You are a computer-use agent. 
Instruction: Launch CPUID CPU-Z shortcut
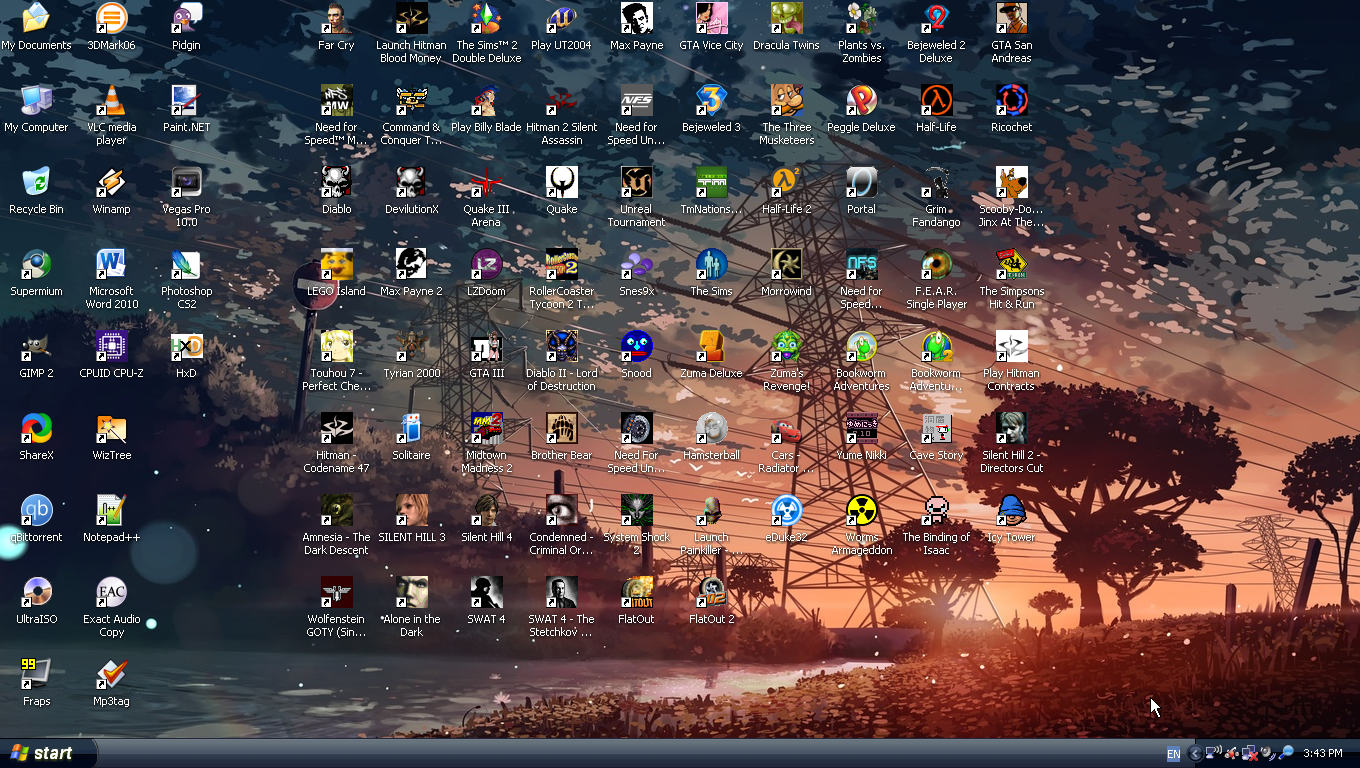pos(111,346)
